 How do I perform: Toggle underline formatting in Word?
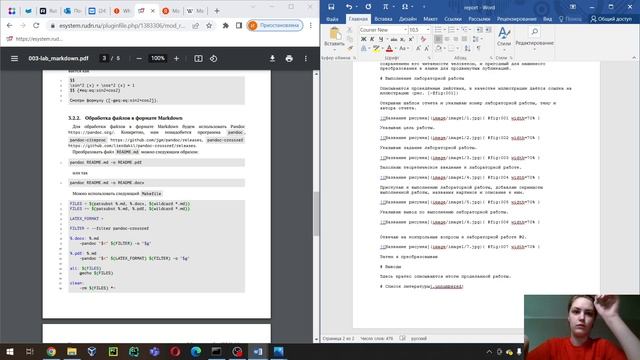381,39
